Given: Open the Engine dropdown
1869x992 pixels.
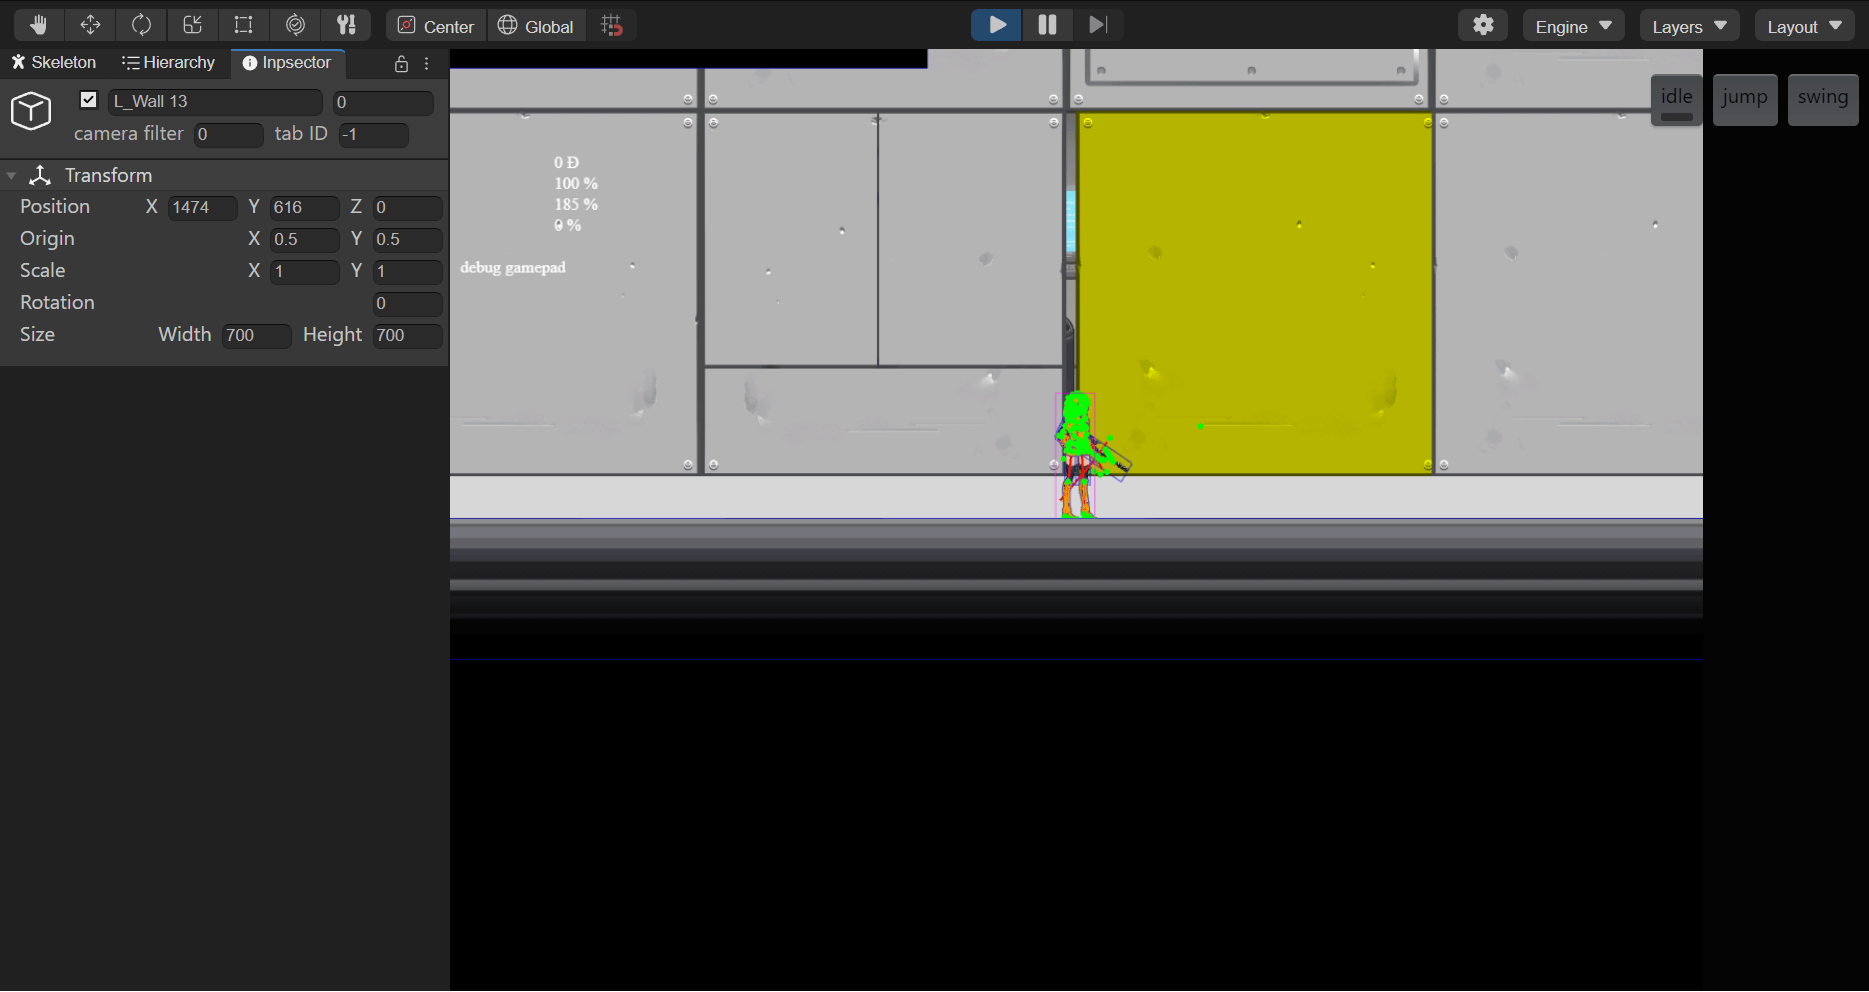Looking at the screenshot, I should tap(1573, 27).
